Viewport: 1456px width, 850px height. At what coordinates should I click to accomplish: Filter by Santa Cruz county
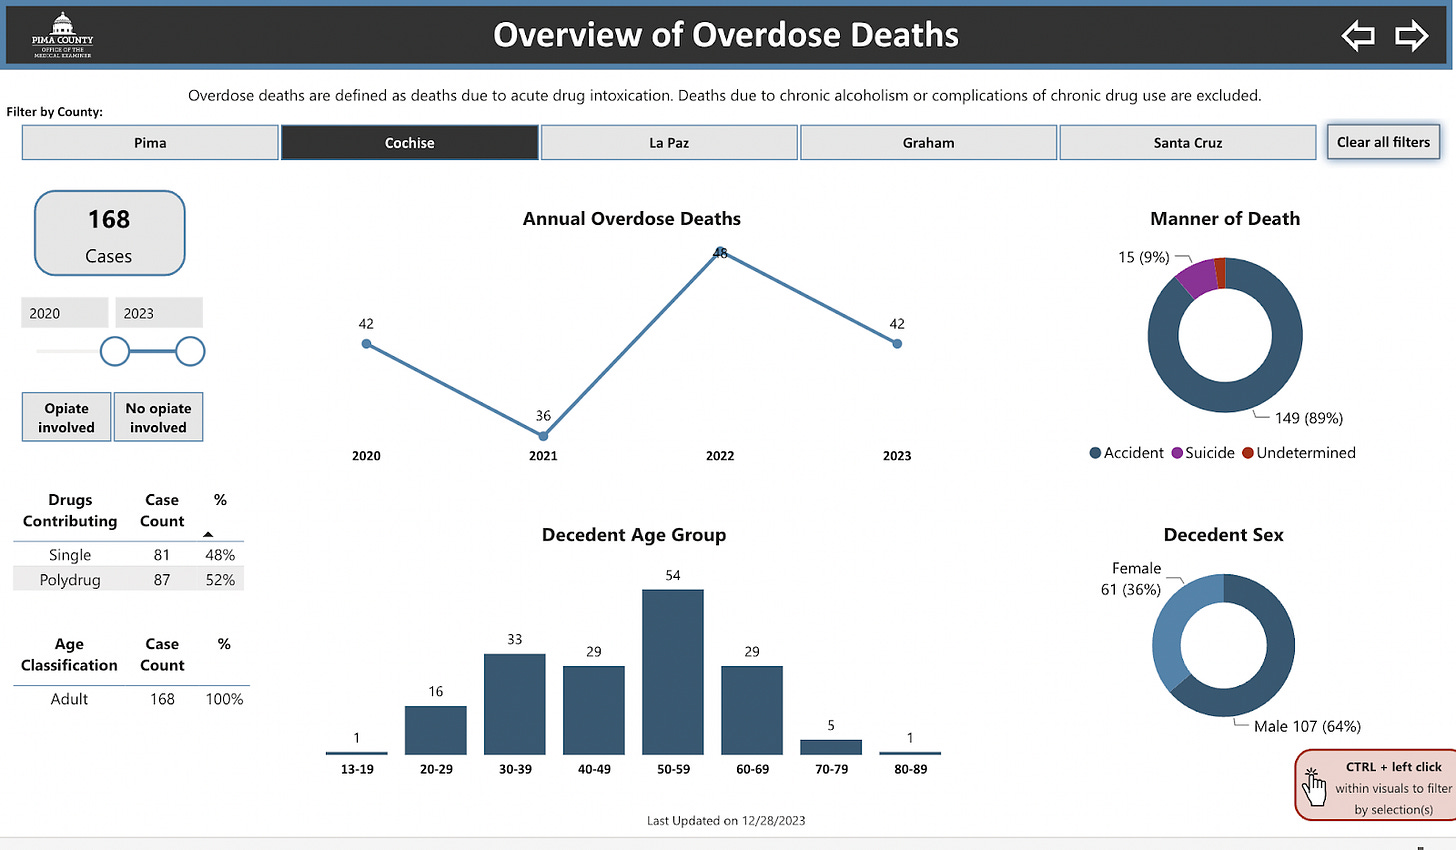click(1188, 143)
